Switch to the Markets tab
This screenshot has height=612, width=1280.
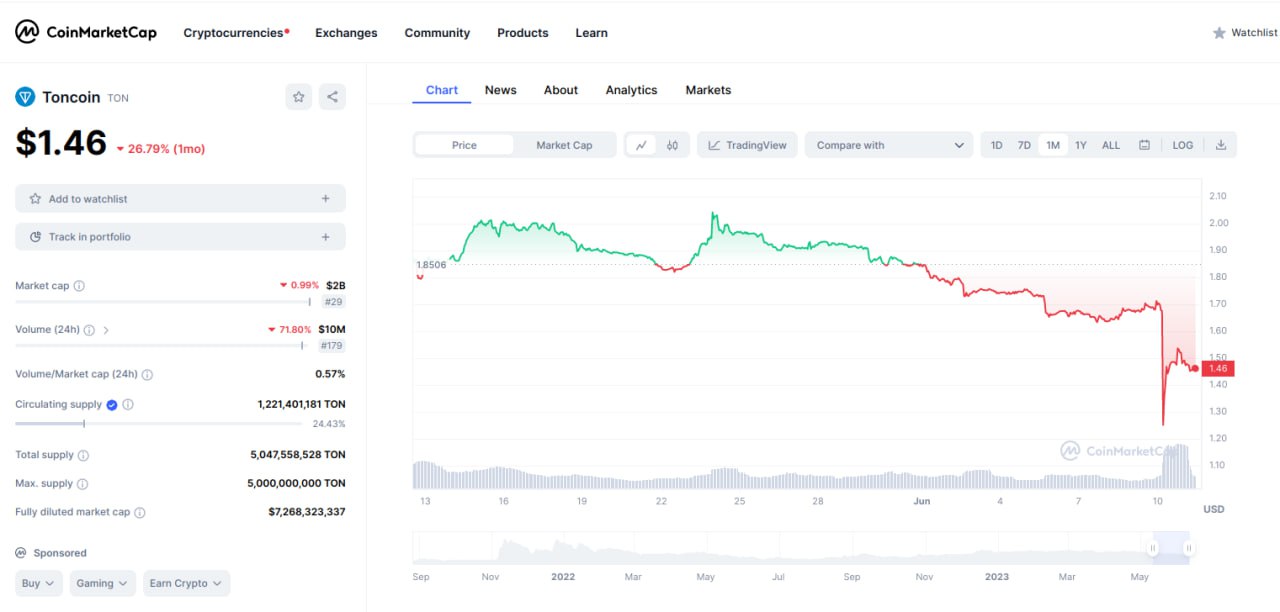[x=708, y=90]
